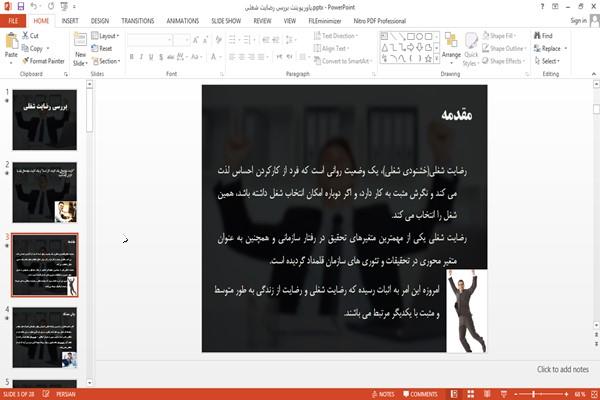Click to add notes area

[x=562, y=369]
